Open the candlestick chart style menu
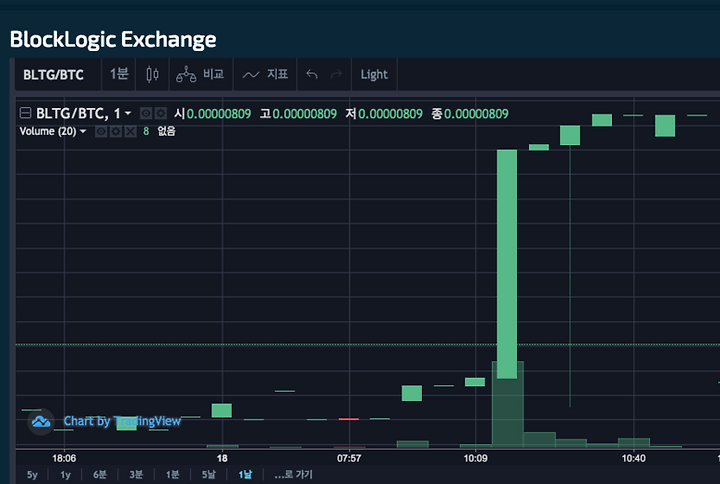 pos(152,74)
